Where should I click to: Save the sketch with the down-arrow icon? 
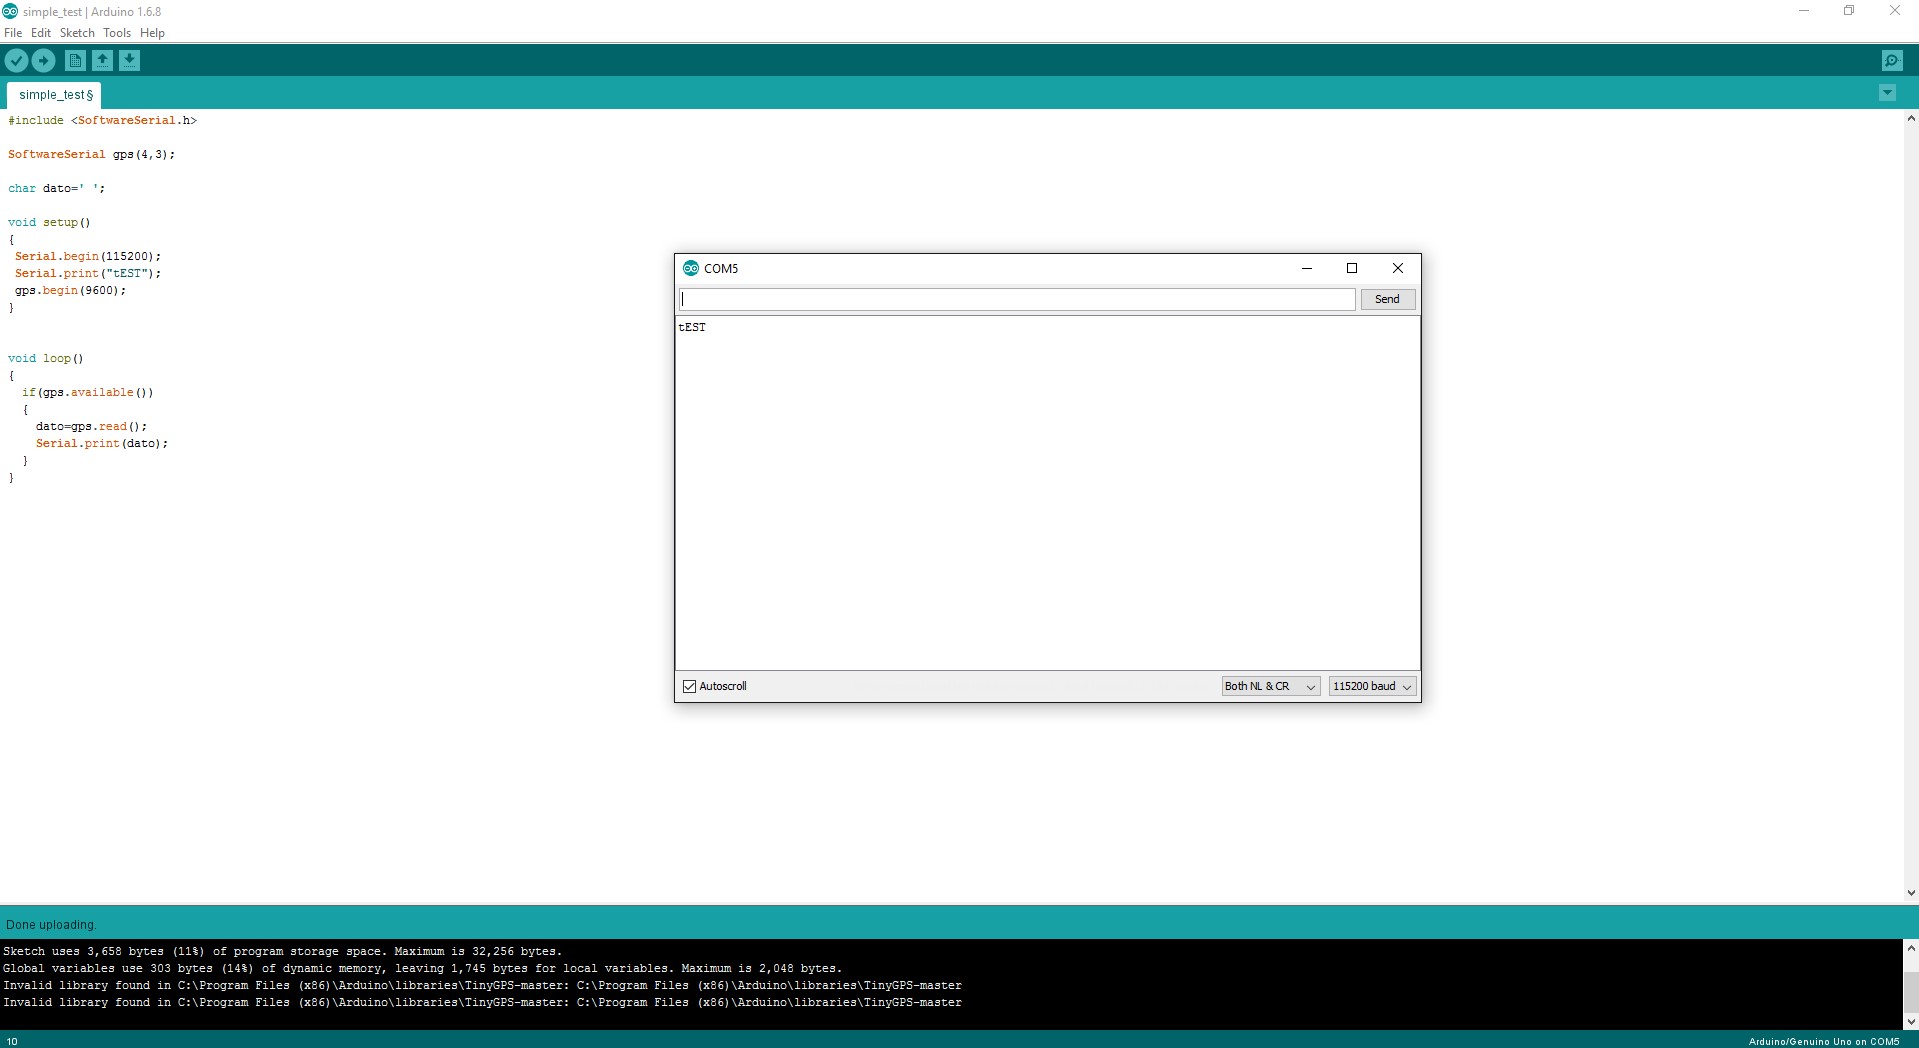tap(129, 61)
